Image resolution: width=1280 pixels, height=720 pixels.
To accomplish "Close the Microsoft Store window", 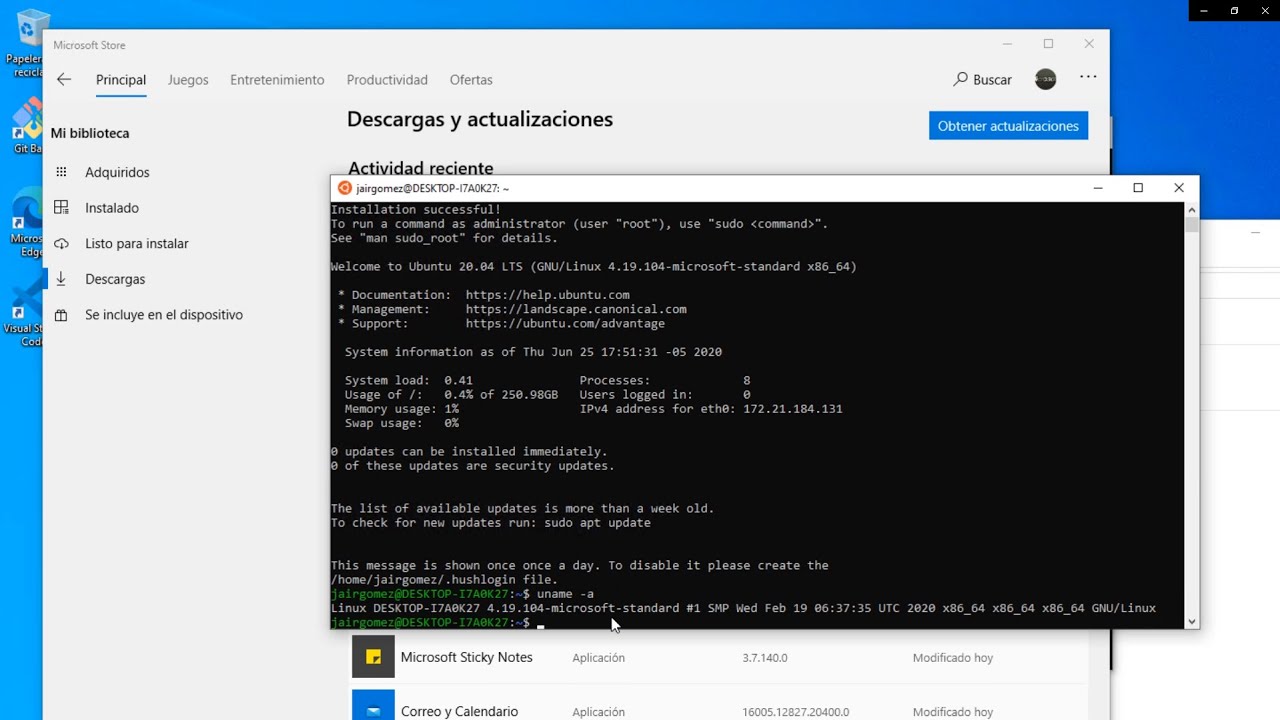I will pos(1089,44).
